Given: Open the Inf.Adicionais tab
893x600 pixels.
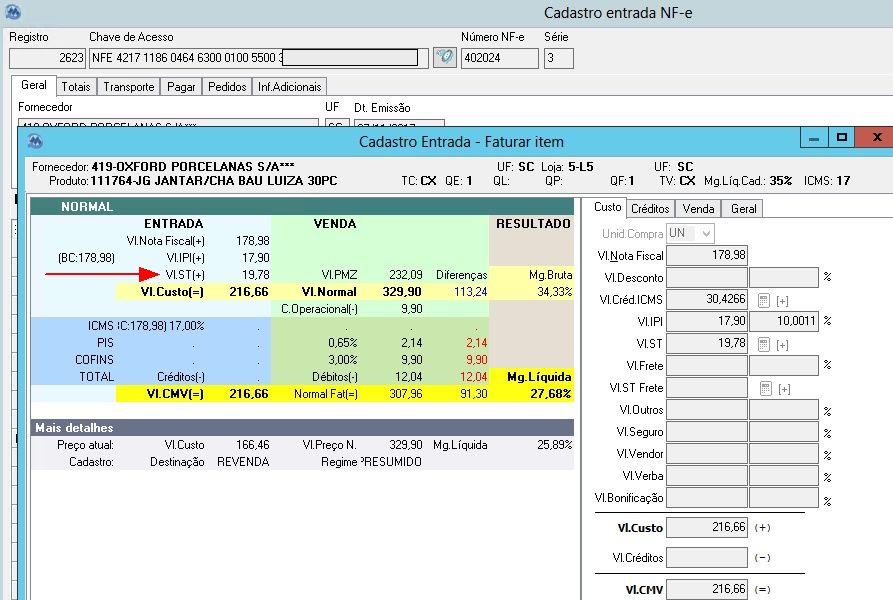Looking at the screenshot, I should point(289,87).
